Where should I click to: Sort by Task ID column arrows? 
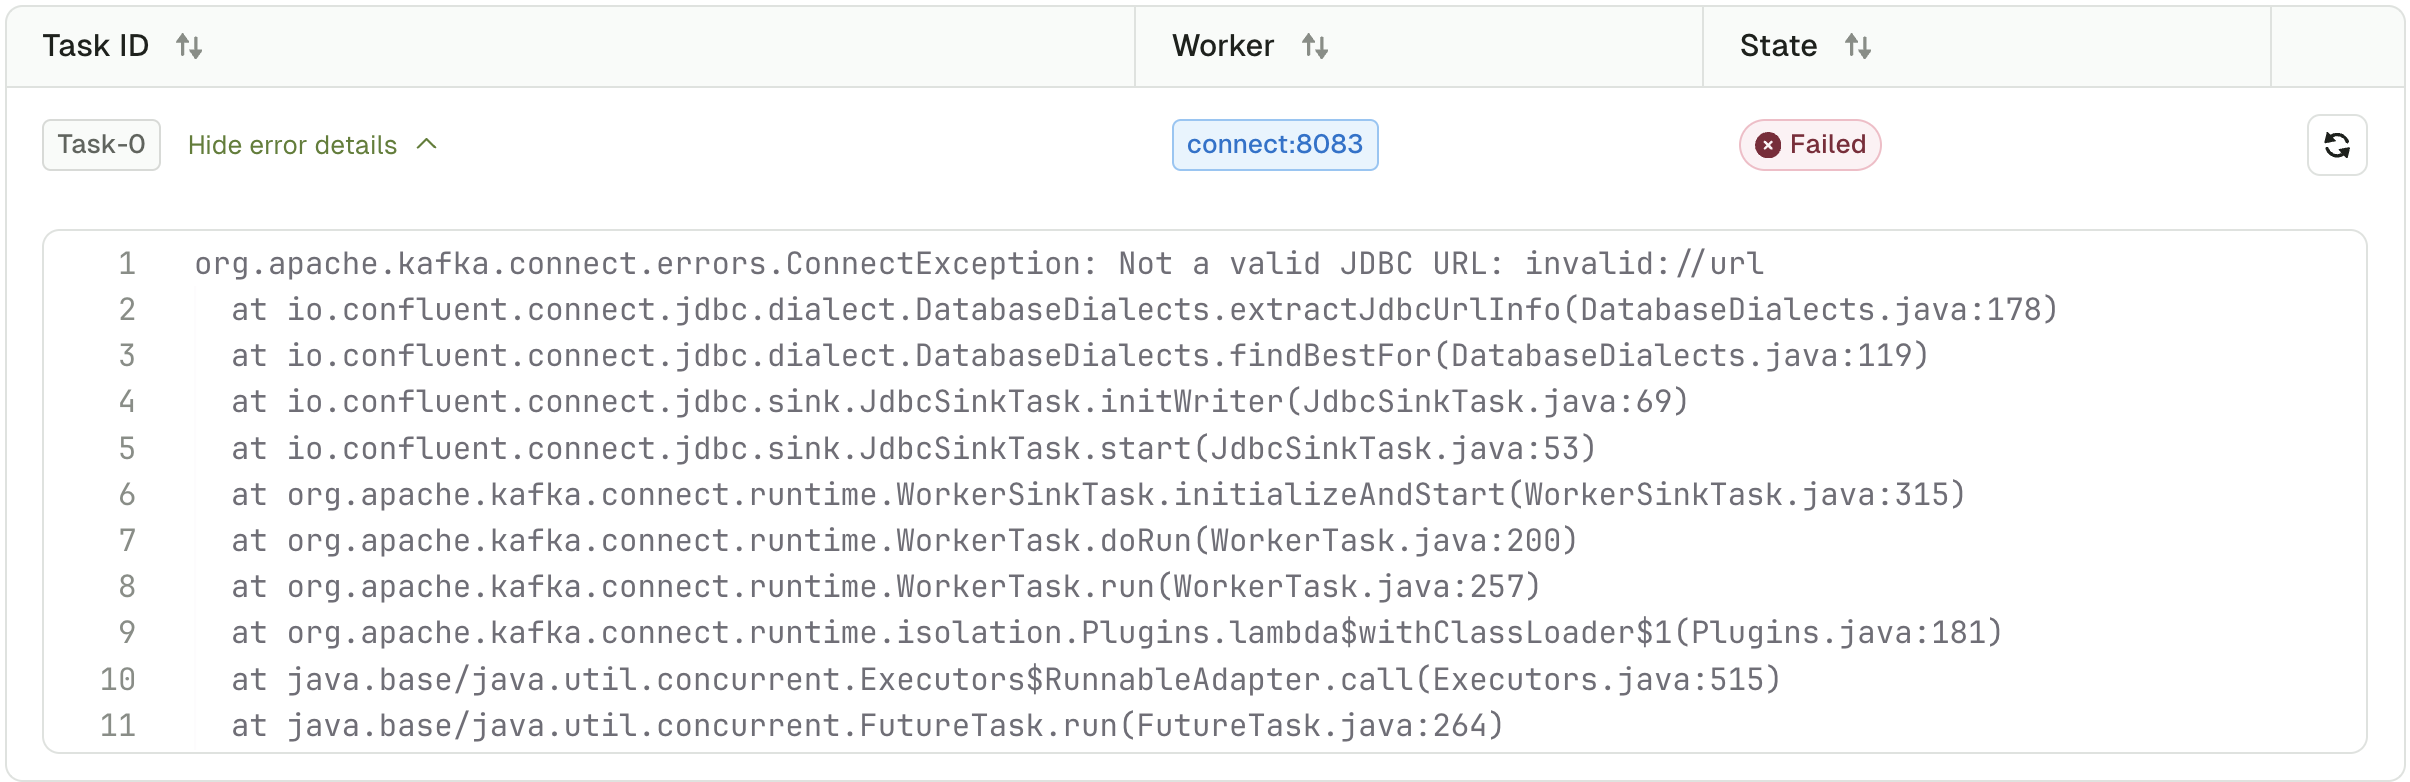[x=189, y=46]
